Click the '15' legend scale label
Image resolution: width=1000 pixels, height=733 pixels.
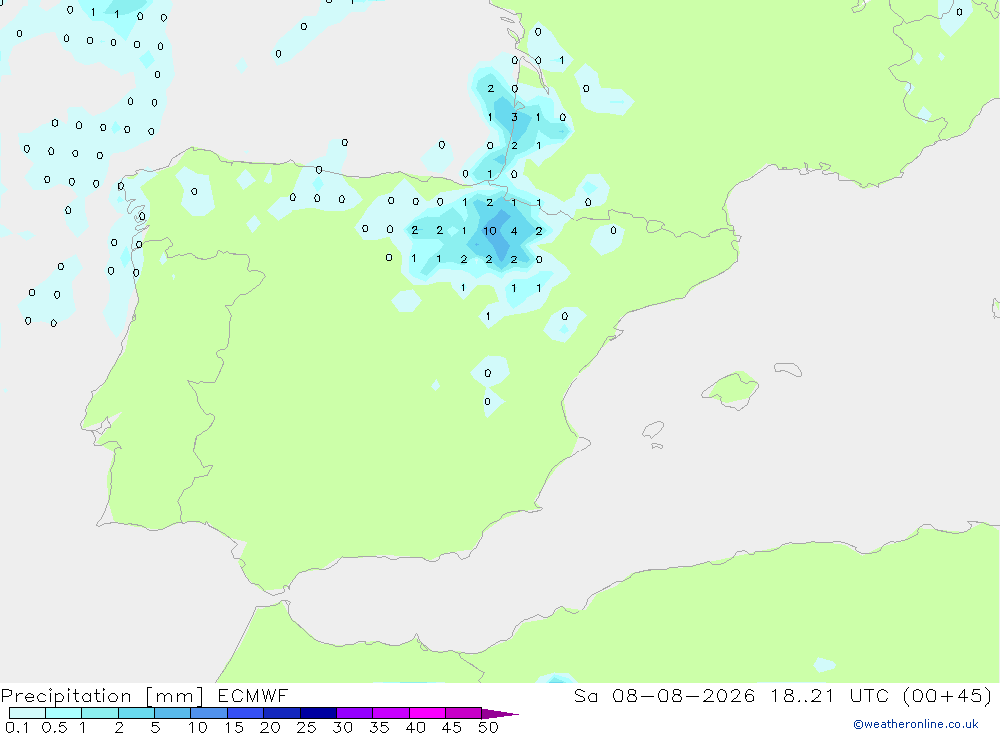(233, 727)
